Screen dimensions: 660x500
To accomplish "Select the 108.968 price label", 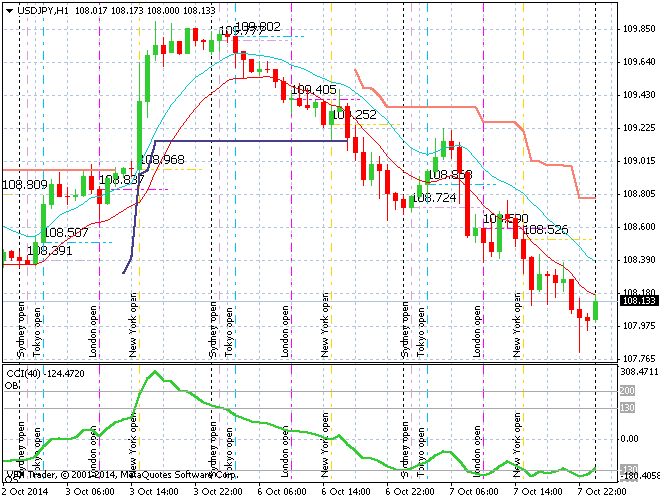I will coord(161,160).
